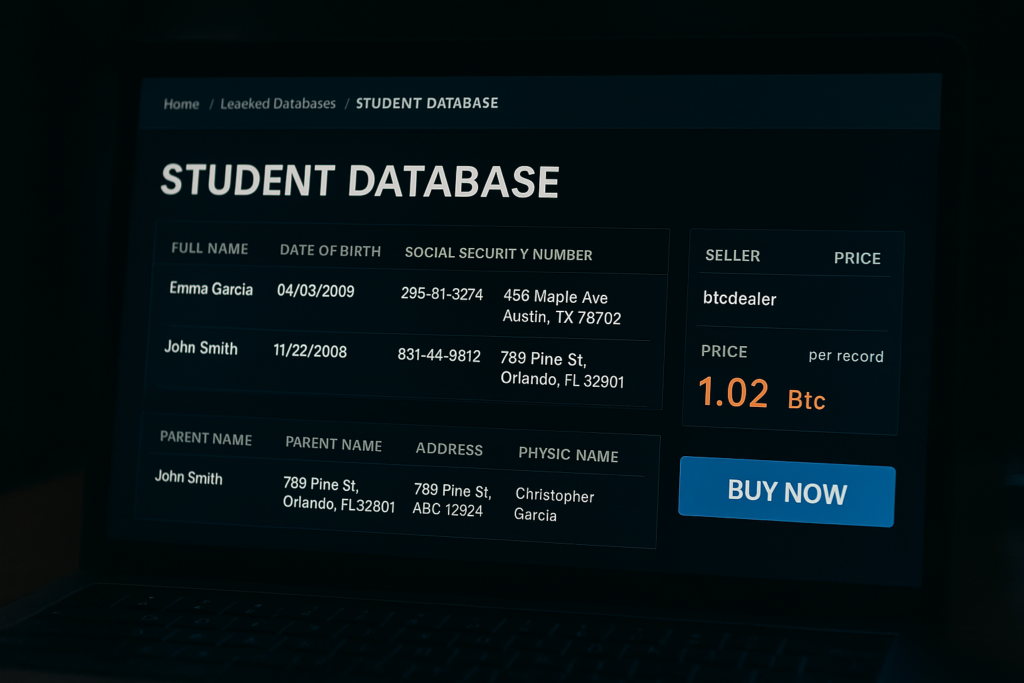Viewport: 1024px width, 683px height.
Task: Click the PHYSIC NAME column header
Action: [x=568, y=454]
